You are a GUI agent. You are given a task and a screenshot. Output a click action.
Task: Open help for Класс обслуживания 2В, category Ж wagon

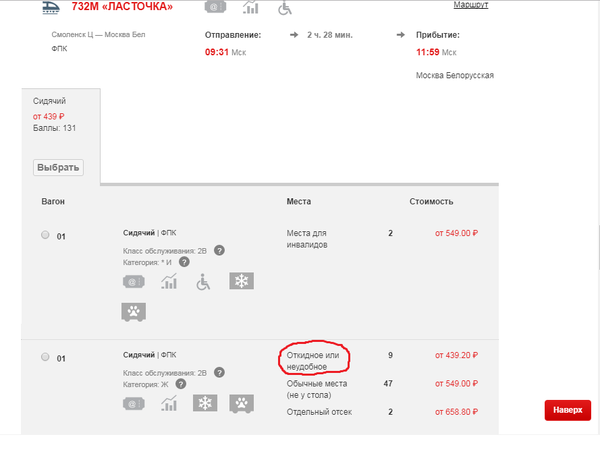click(219, 372)
